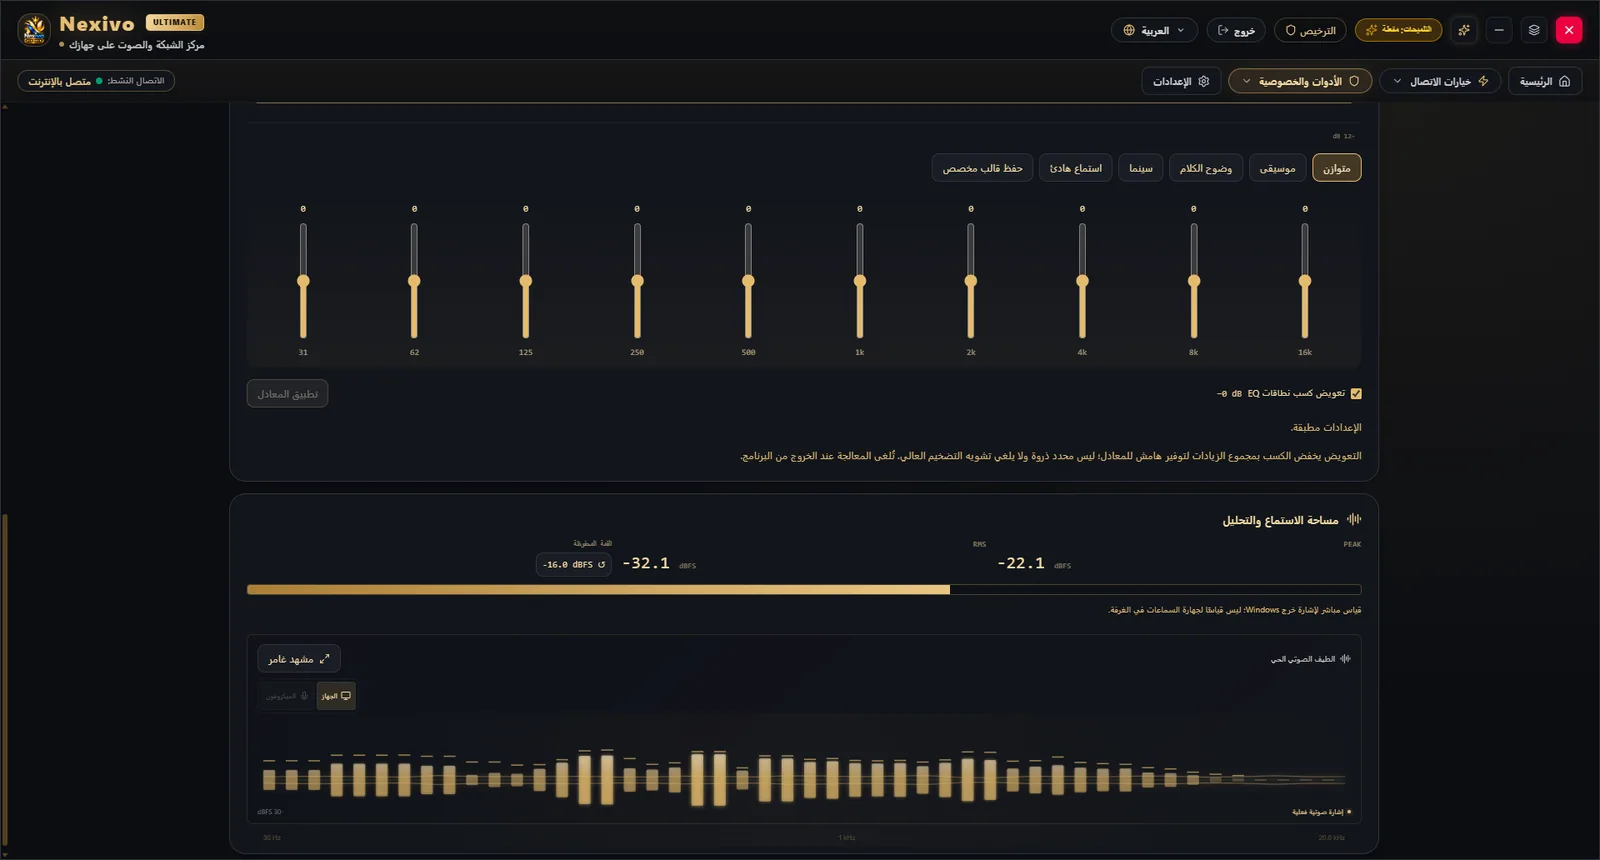Click the خروج logout button

click(x=1236, y=31)
